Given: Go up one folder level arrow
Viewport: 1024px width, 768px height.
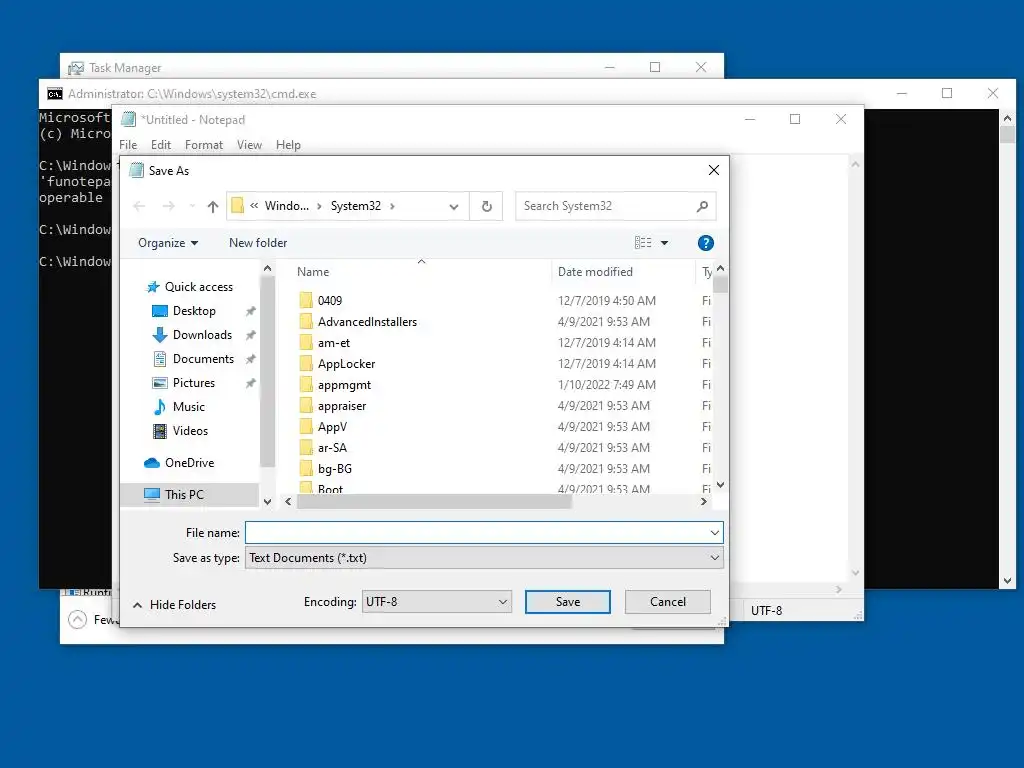Looking at the screenshot, I should (x=212, y=206).
